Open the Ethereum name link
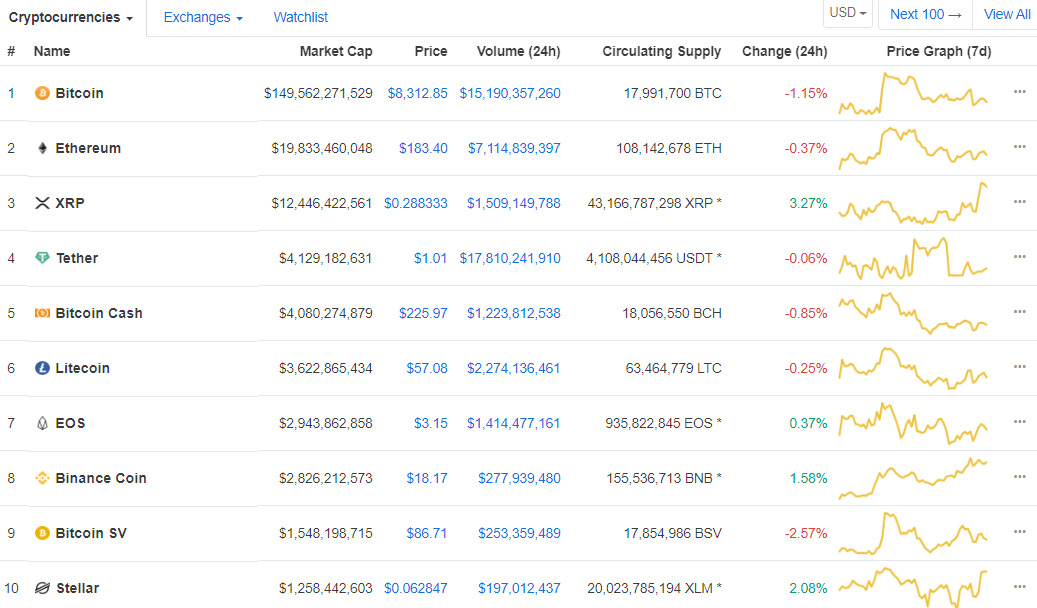 [88, 148]
